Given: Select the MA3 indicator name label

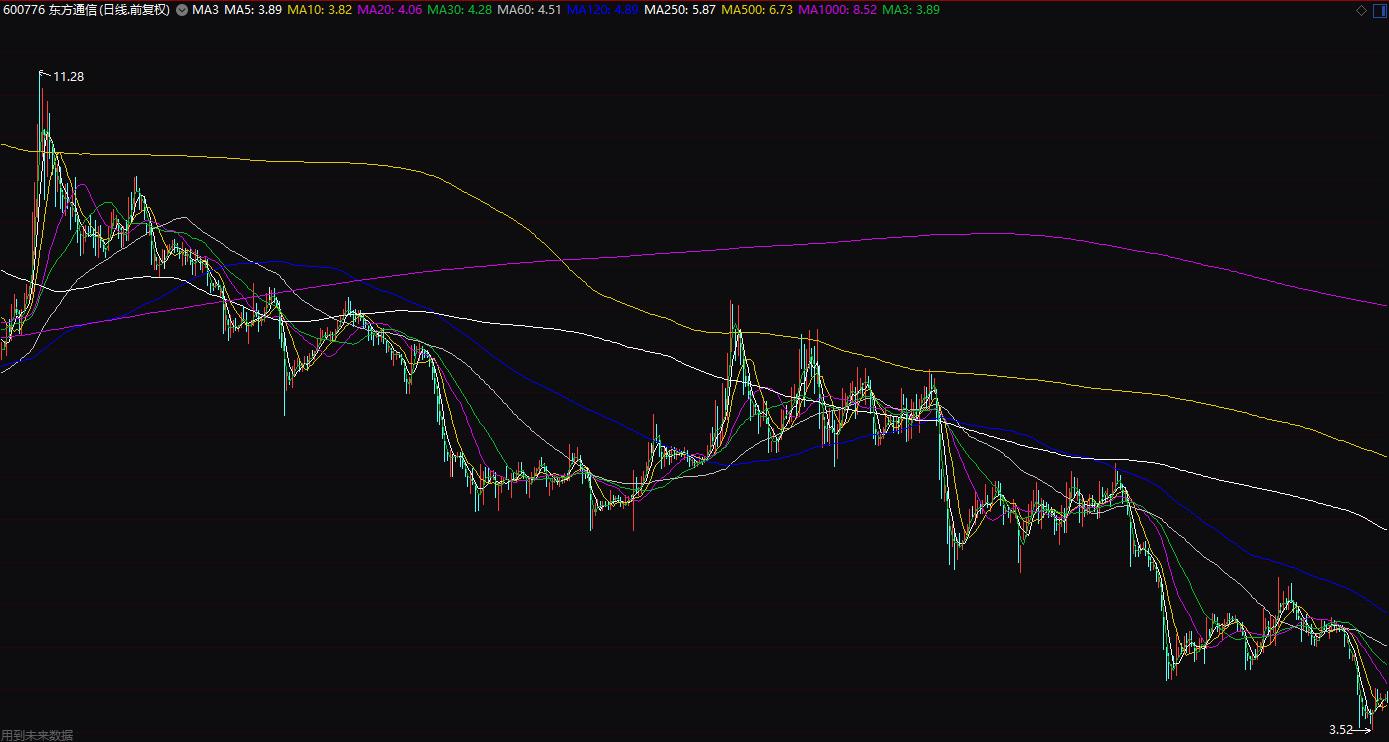Looking at the screenshot, I should click(x=205, y=10).
